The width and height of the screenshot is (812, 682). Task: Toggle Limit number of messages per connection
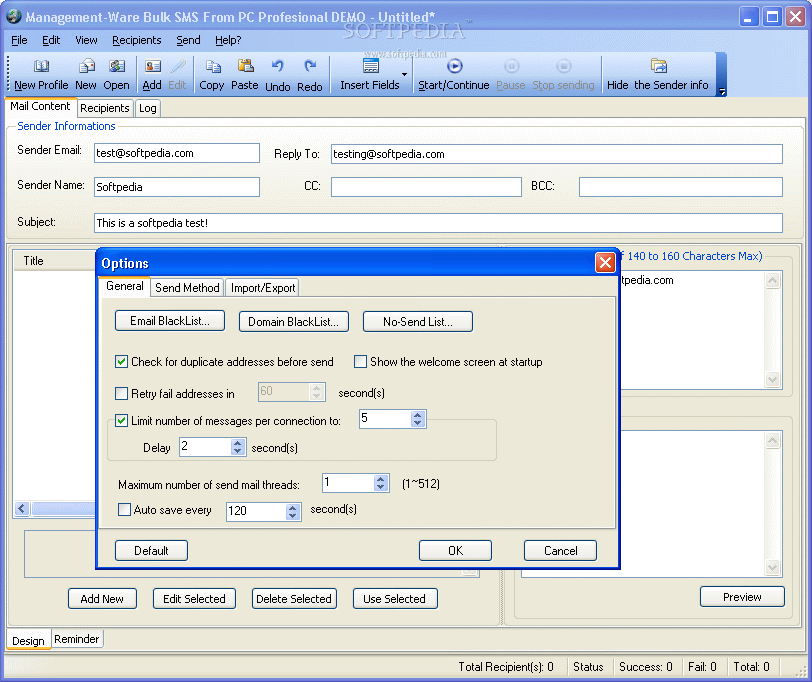(121, 420)
